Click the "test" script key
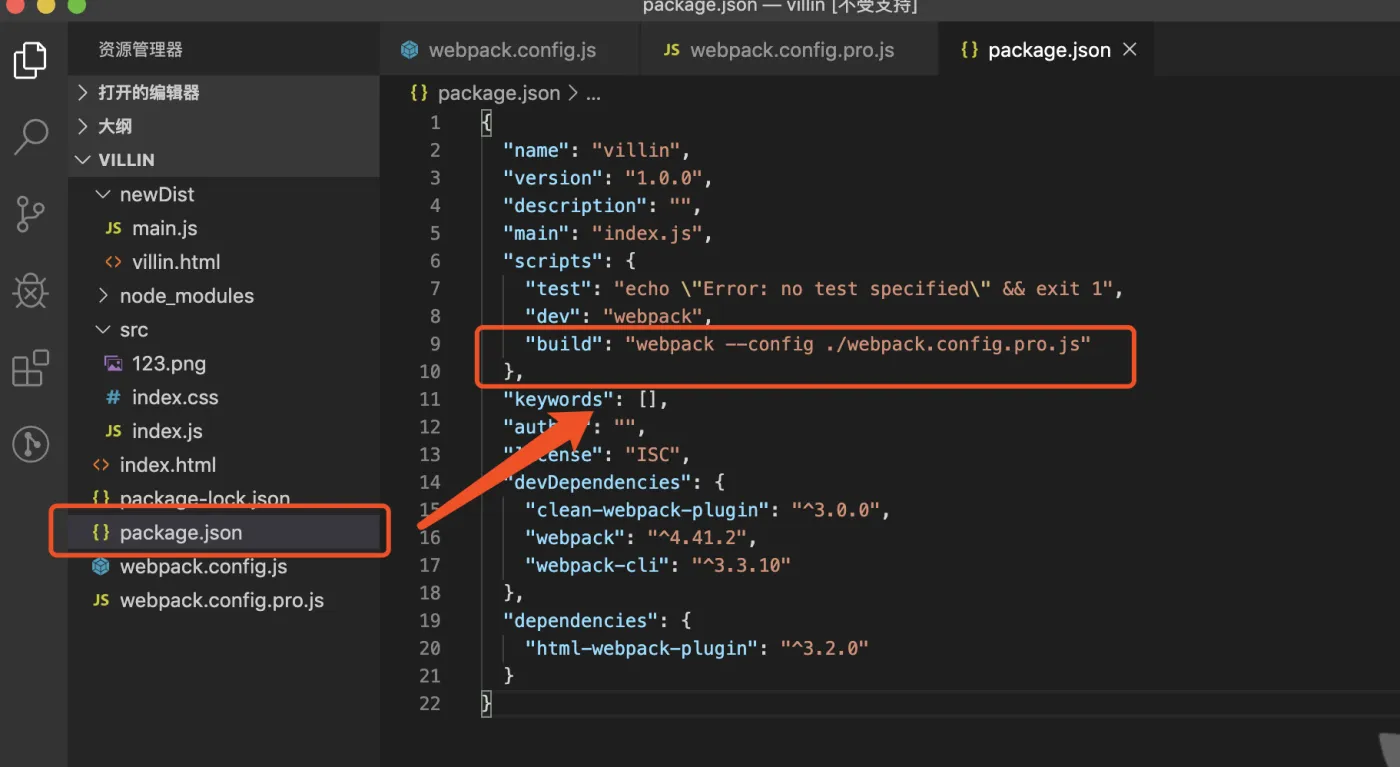The width and height of the screenshot is (1400, 767). tap(559, 289)
